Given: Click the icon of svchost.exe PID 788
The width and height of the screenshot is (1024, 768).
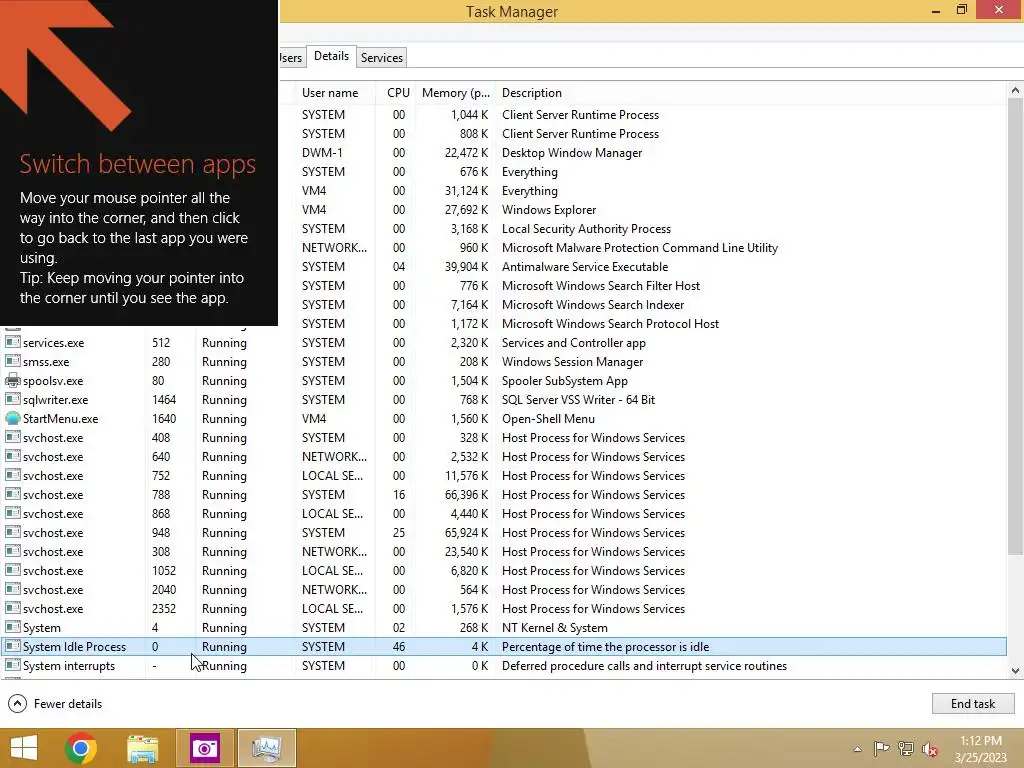Looking at the screenshot, I should (x=12, y=494).
